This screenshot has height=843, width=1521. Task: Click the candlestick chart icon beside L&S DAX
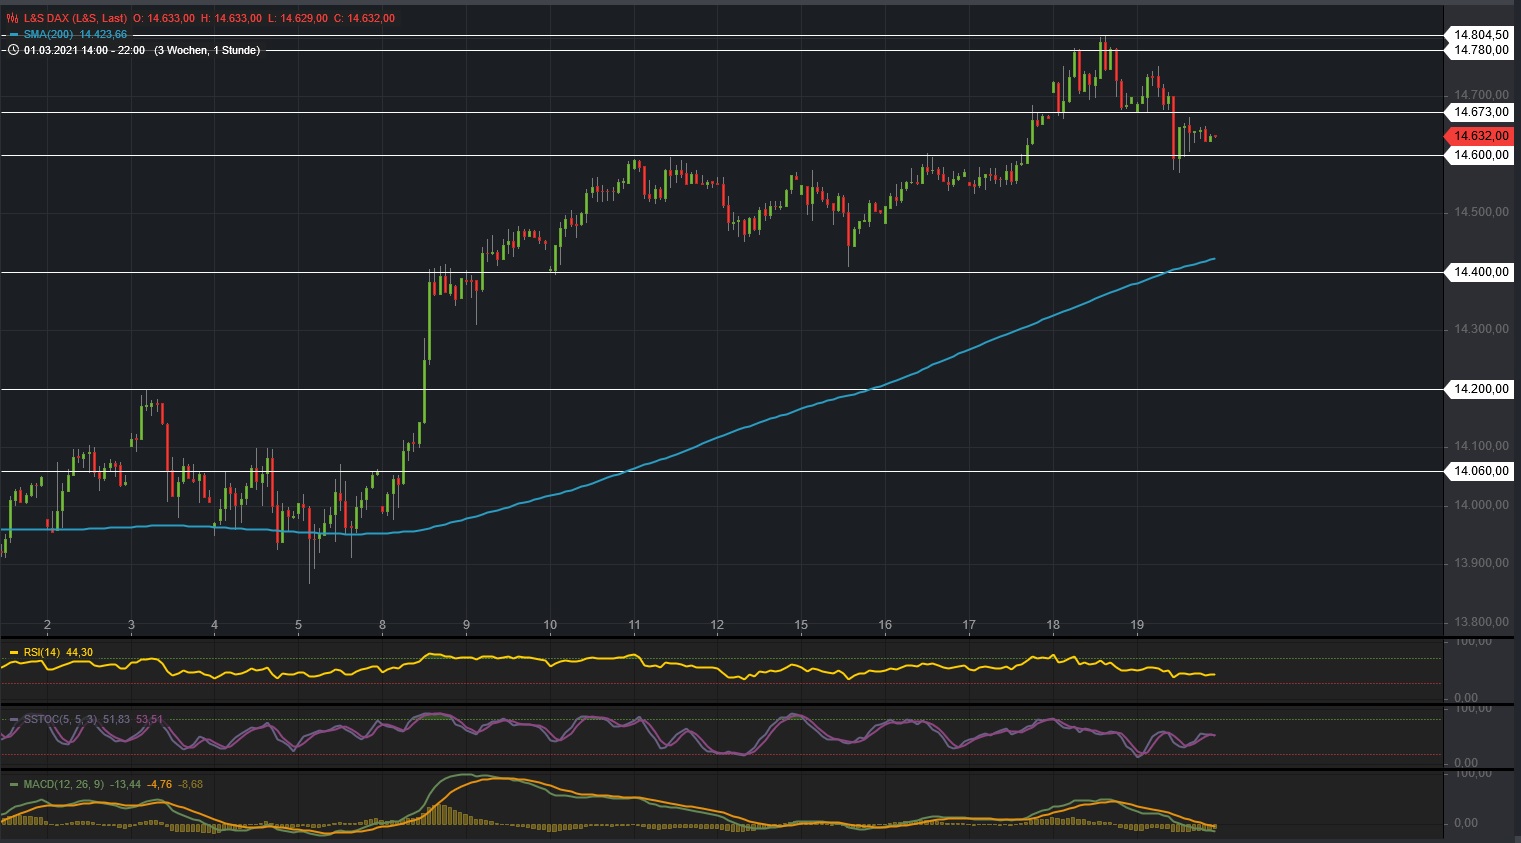12,18
